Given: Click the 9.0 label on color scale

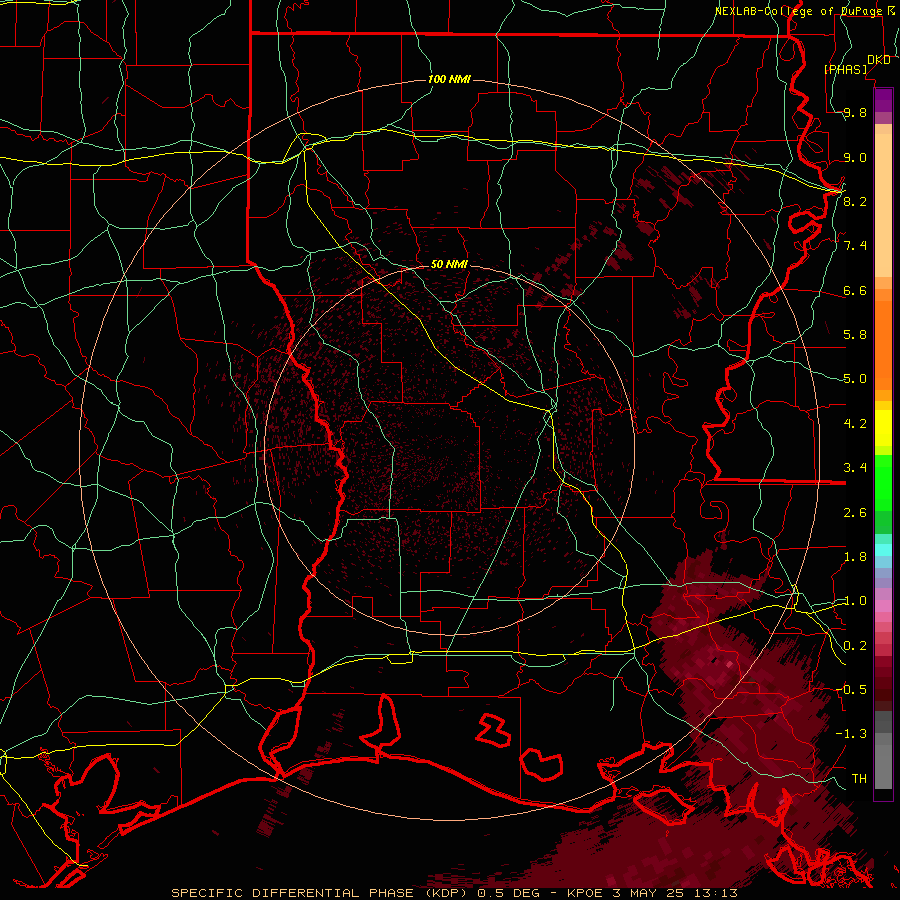Looking at the screenshot, I should (855, 157).
